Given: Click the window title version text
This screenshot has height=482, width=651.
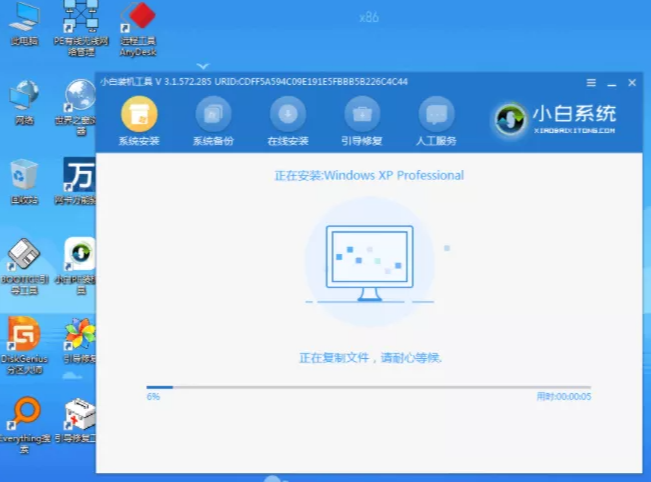Looking at the screenshot, I should pos(254,82).
